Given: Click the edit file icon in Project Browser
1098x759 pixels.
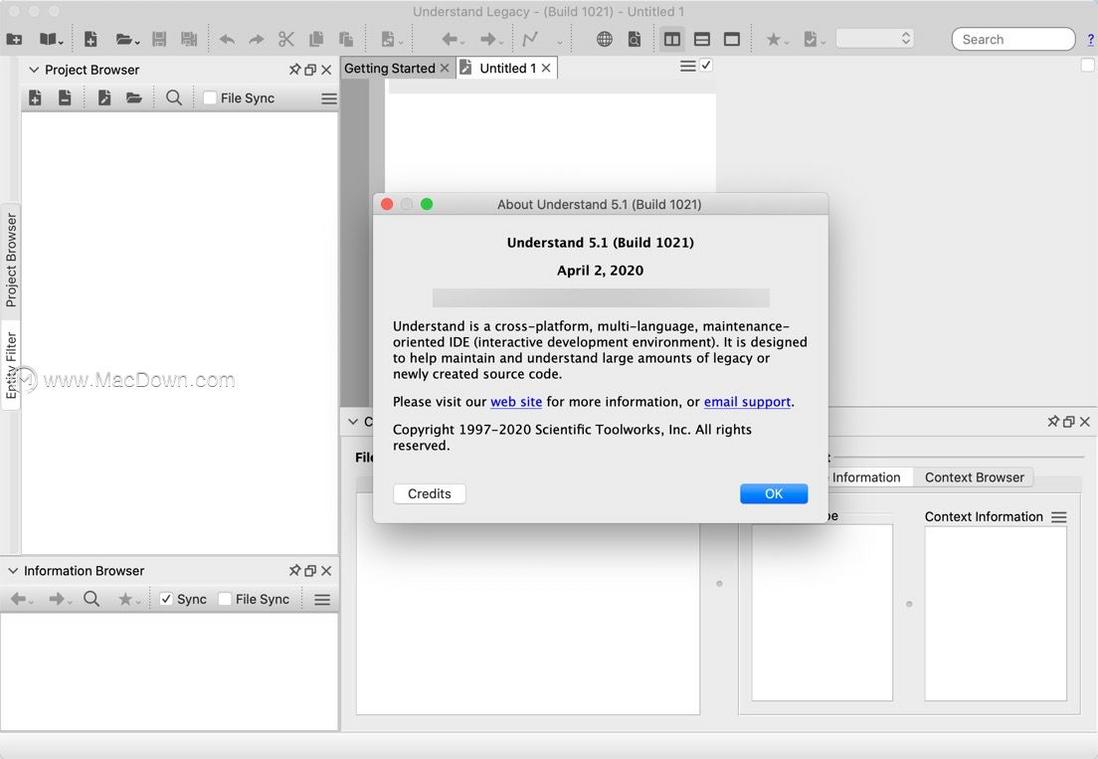Looking at the screenshot, I should click(x=104, y=98).
